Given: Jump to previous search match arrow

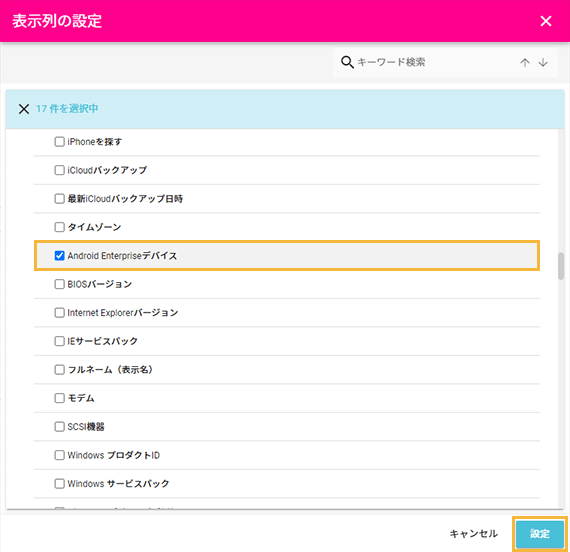Looking at the screenshot, I should pos(525,63).
